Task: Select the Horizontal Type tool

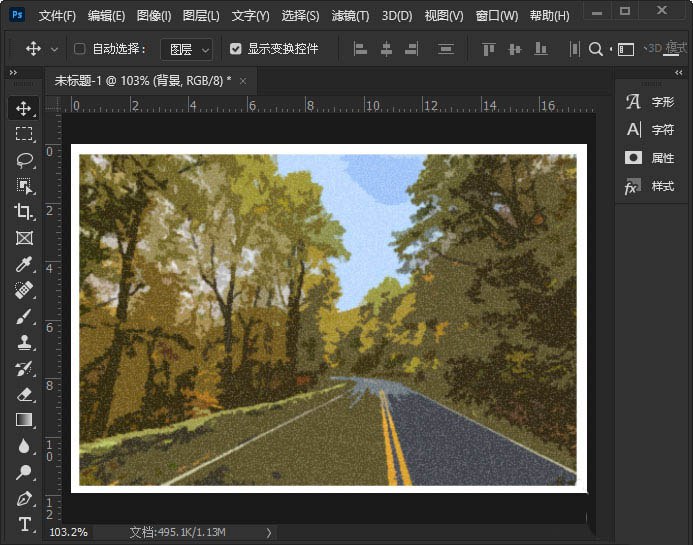Action: tap(23, 525)
